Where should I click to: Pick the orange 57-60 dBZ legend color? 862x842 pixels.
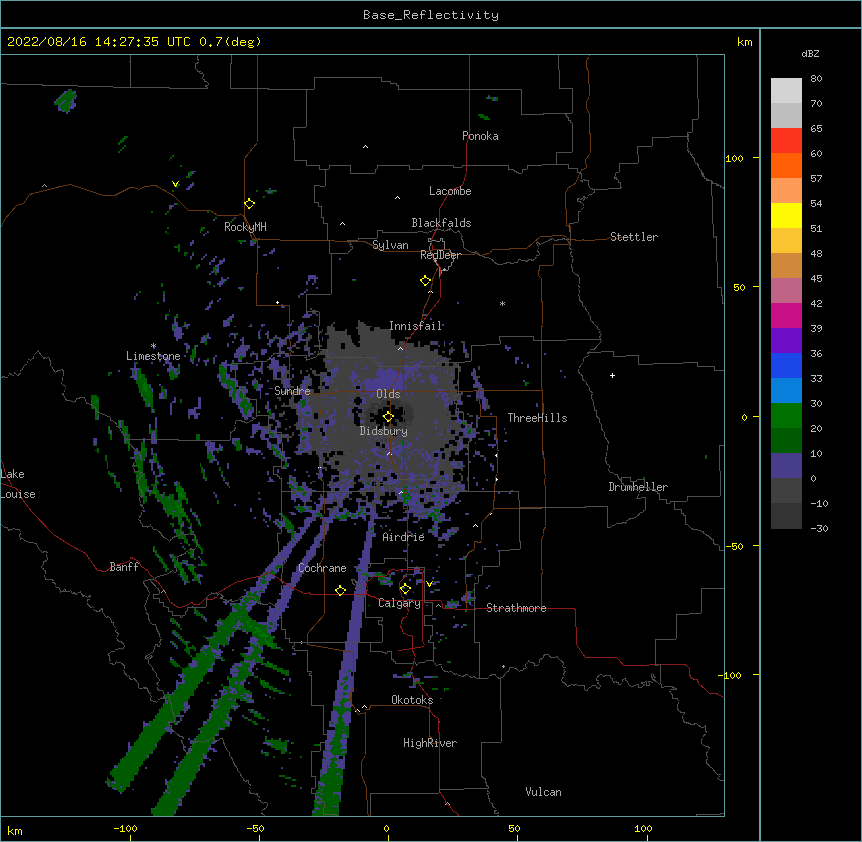tap(786, 165)
